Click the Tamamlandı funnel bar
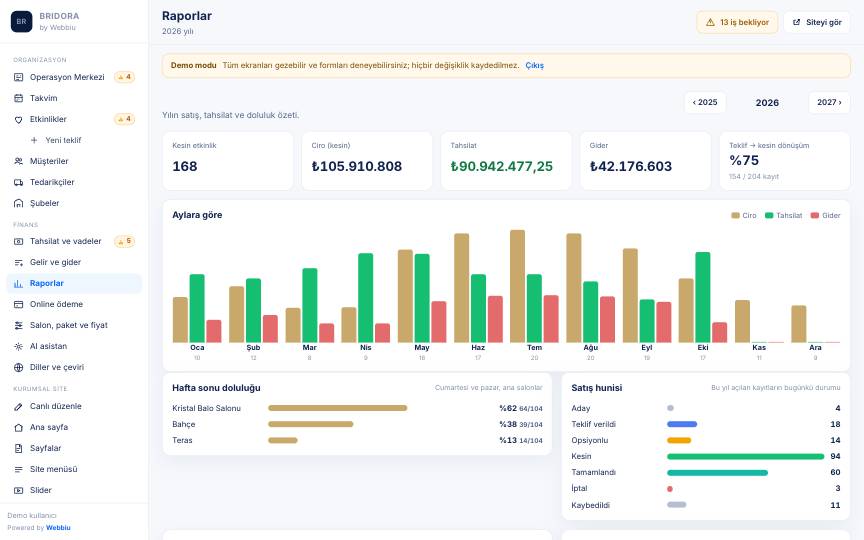Image resolution: width=864 pixels, height=540 pixels. pos(717,473)
